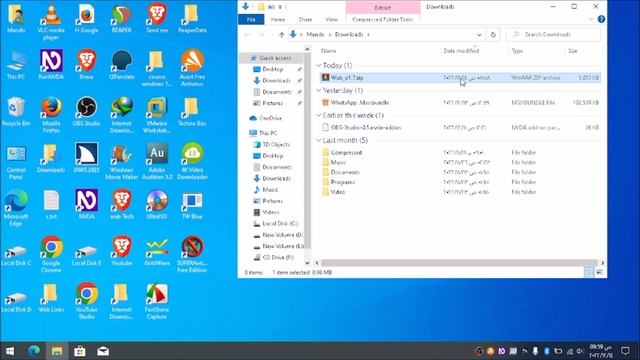The width and height of the screenshot is (640, 360).
Task: Click the Extract contextual tab
Action: [382, 7]
